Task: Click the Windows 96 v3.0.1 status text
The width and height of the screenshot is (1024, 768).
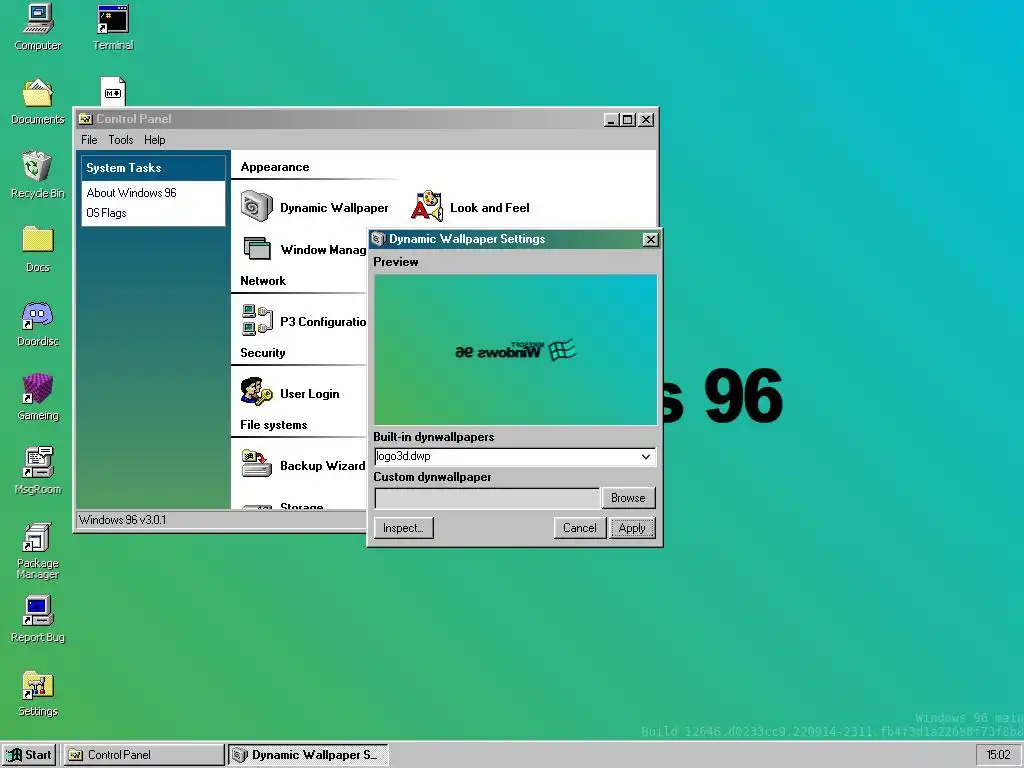Action: [123, 520]
